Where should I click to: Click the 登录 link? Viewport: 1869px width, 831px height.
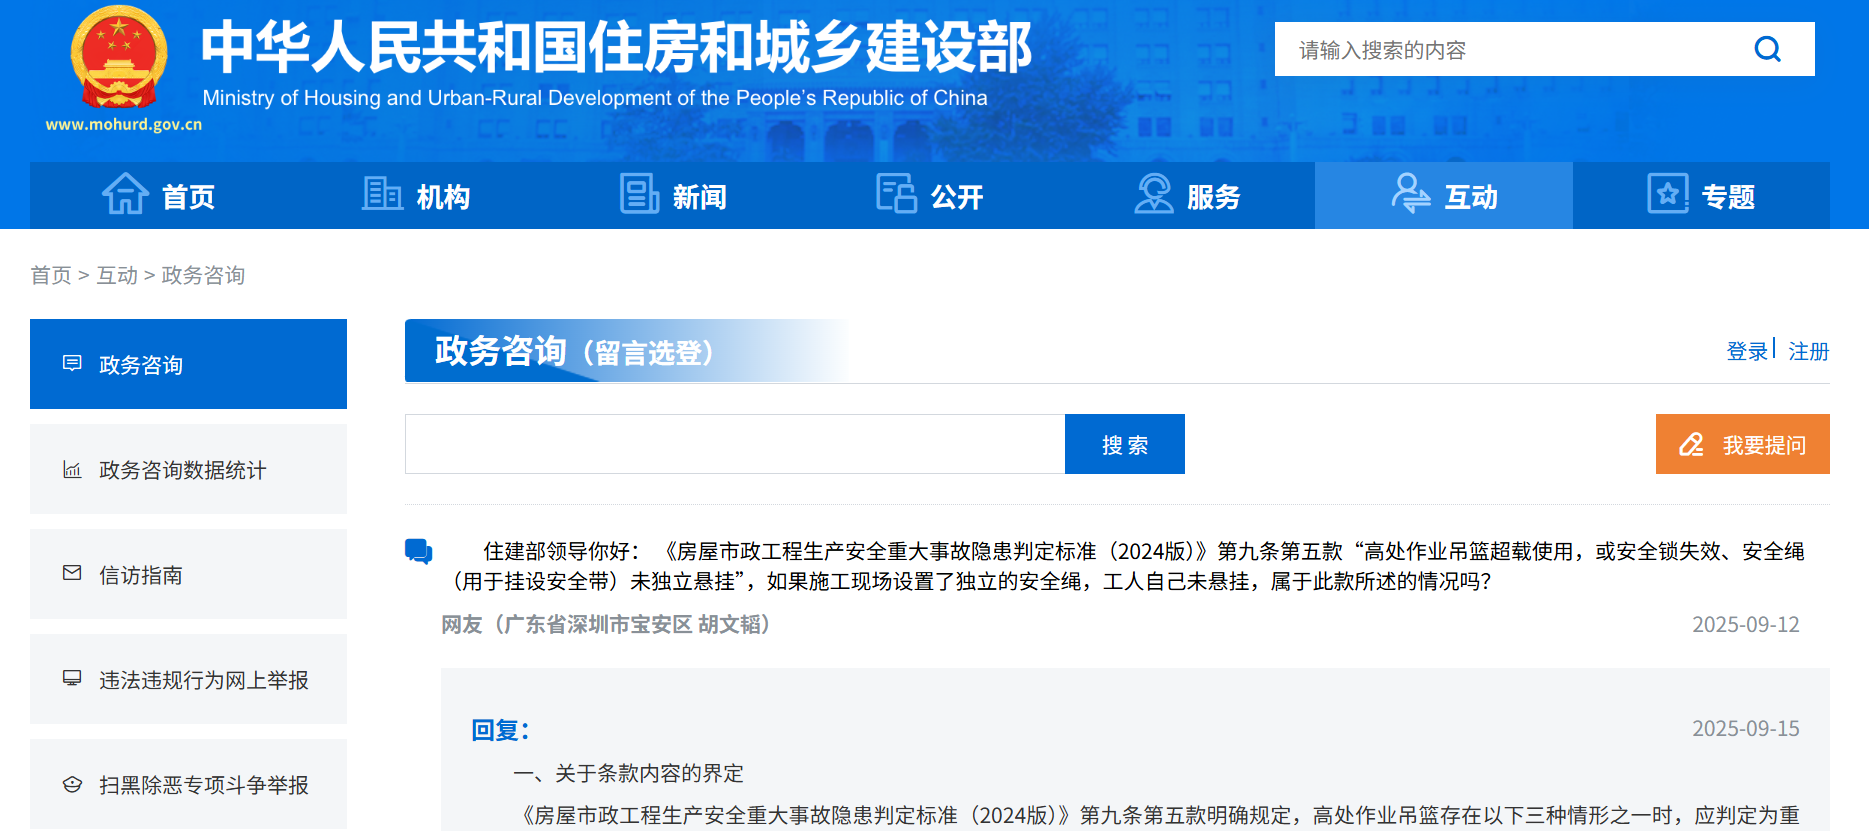[x=1746, y=351]
